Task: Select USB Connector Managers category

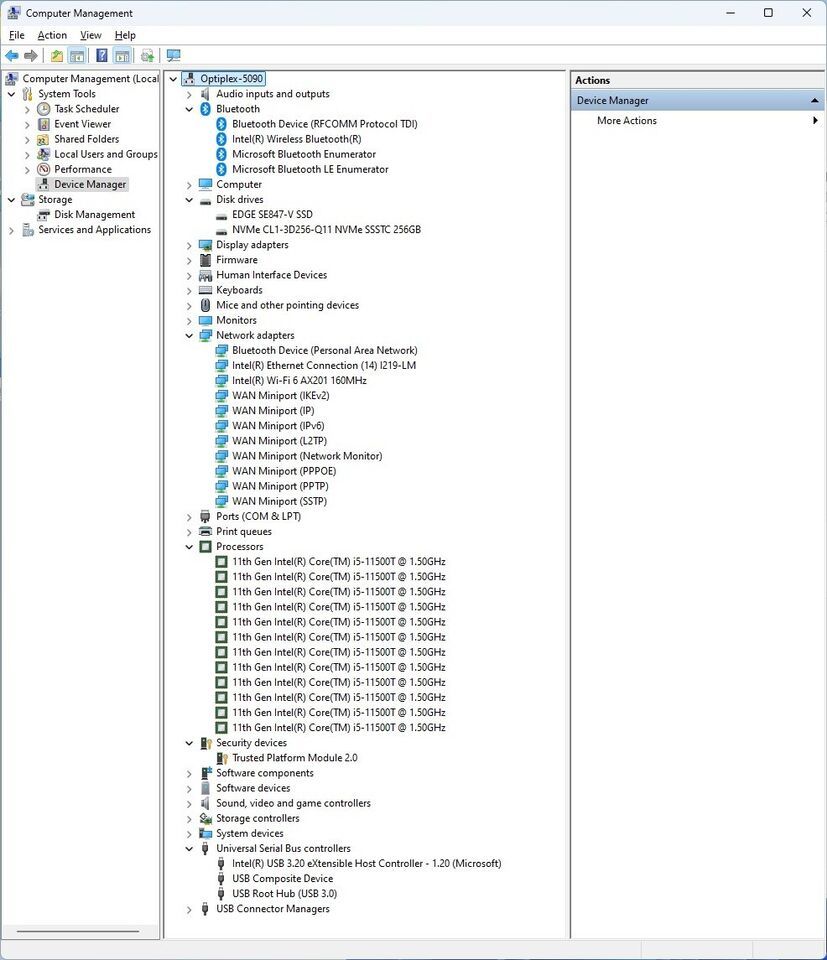Action: 272,909
